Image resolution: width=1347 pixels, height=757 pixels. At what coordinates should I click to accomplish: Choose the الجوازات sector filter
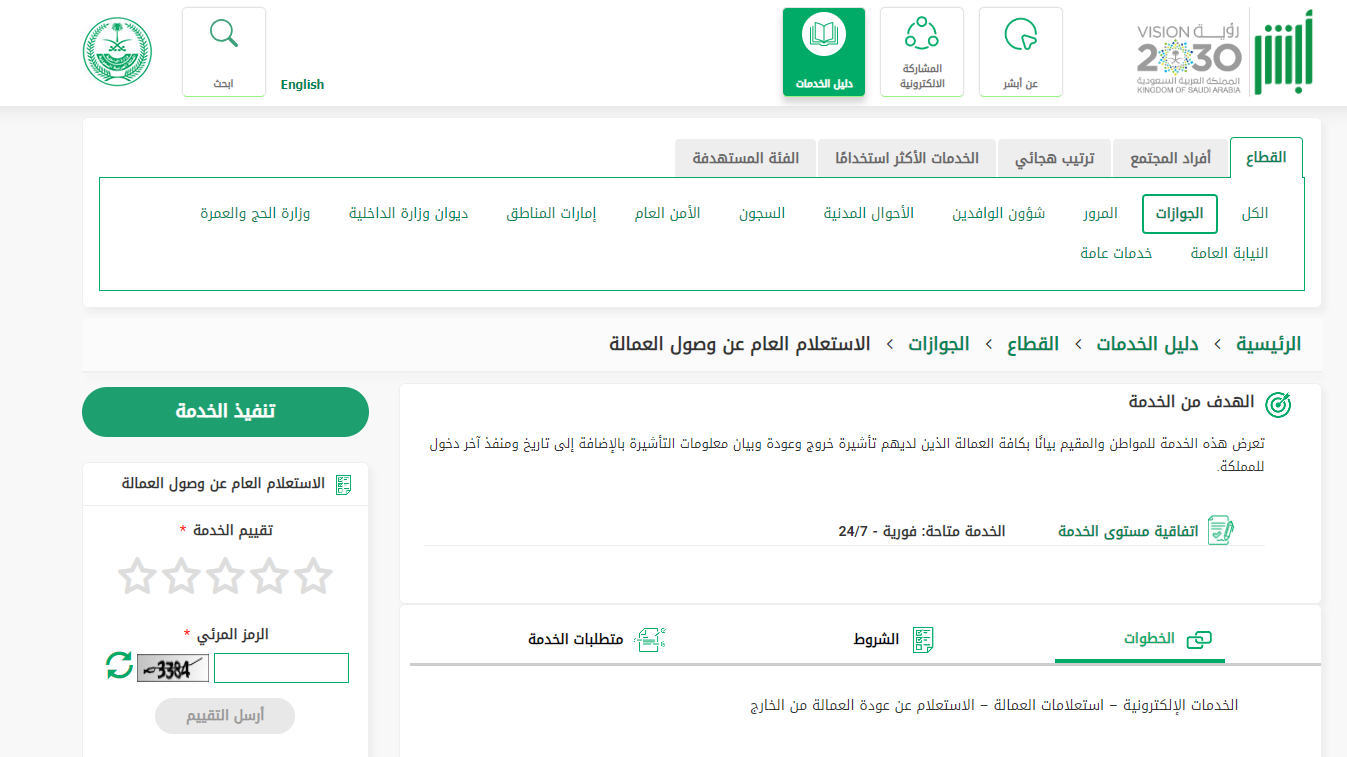pyautogui.click(x=1180, y=214)
